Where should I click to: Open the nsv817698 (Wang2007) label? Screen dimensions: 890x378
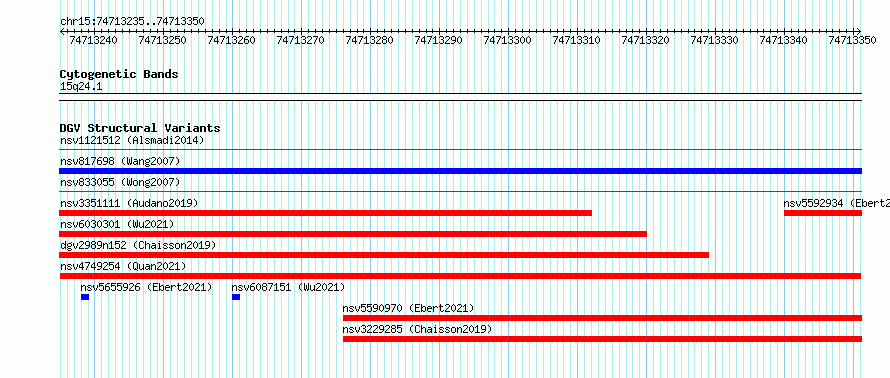click(x=120, y=161)
